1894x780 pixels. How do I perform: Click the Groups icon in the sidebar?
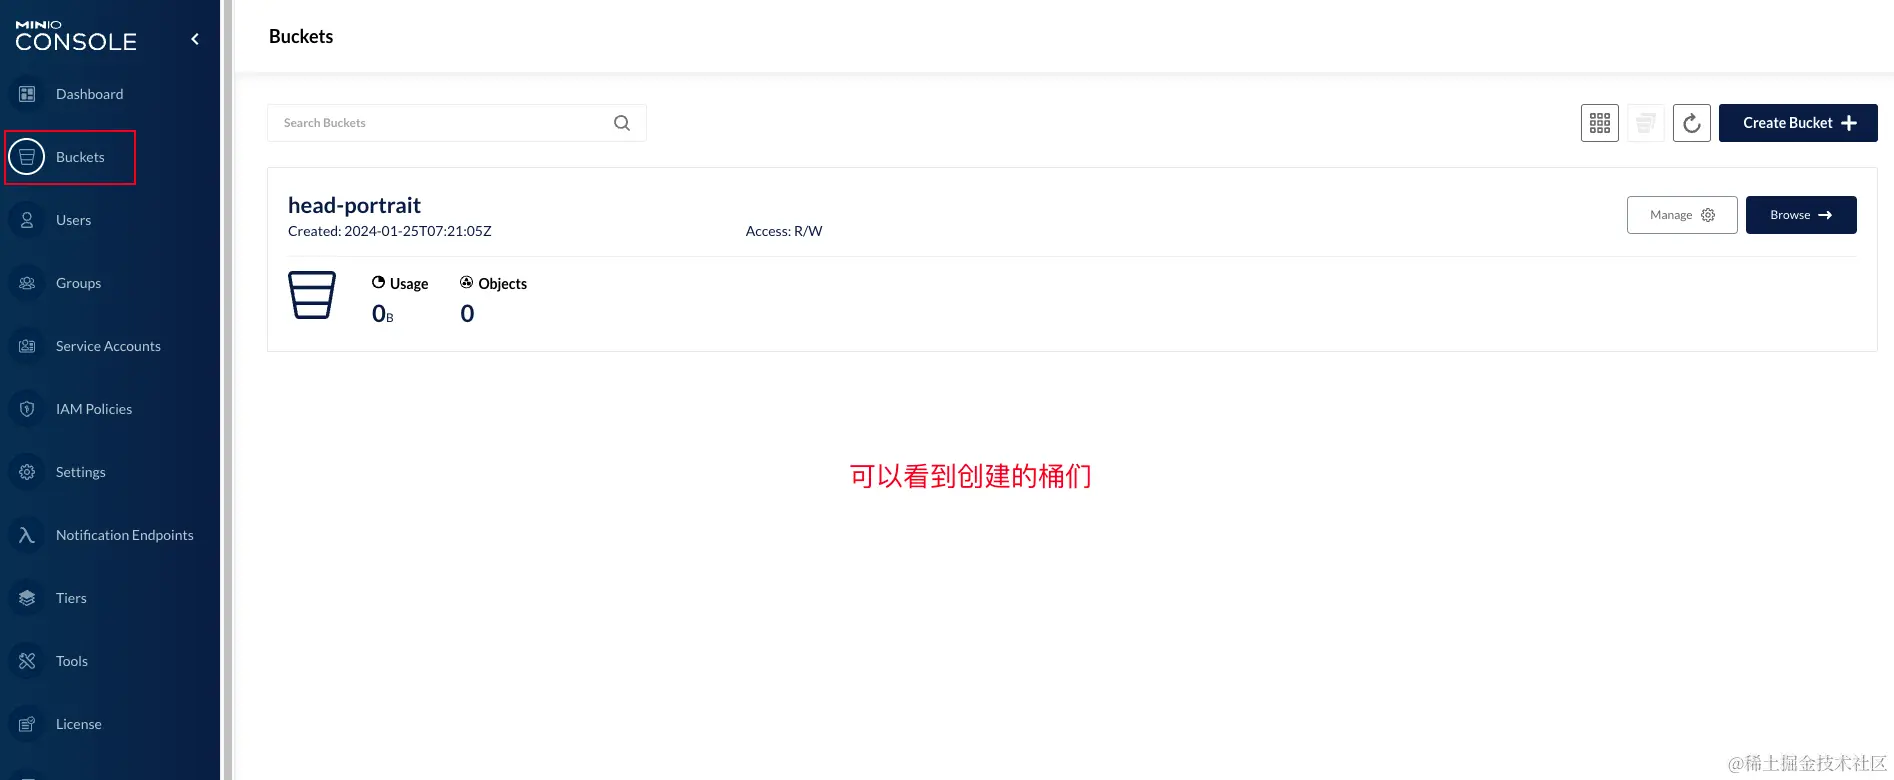coord(27,283)
